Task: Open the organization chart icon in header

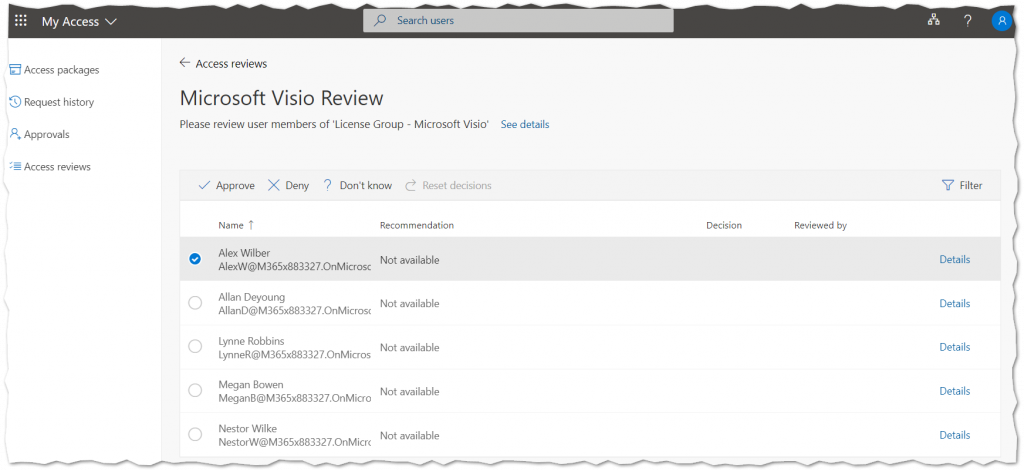Action: pos(933,20)
